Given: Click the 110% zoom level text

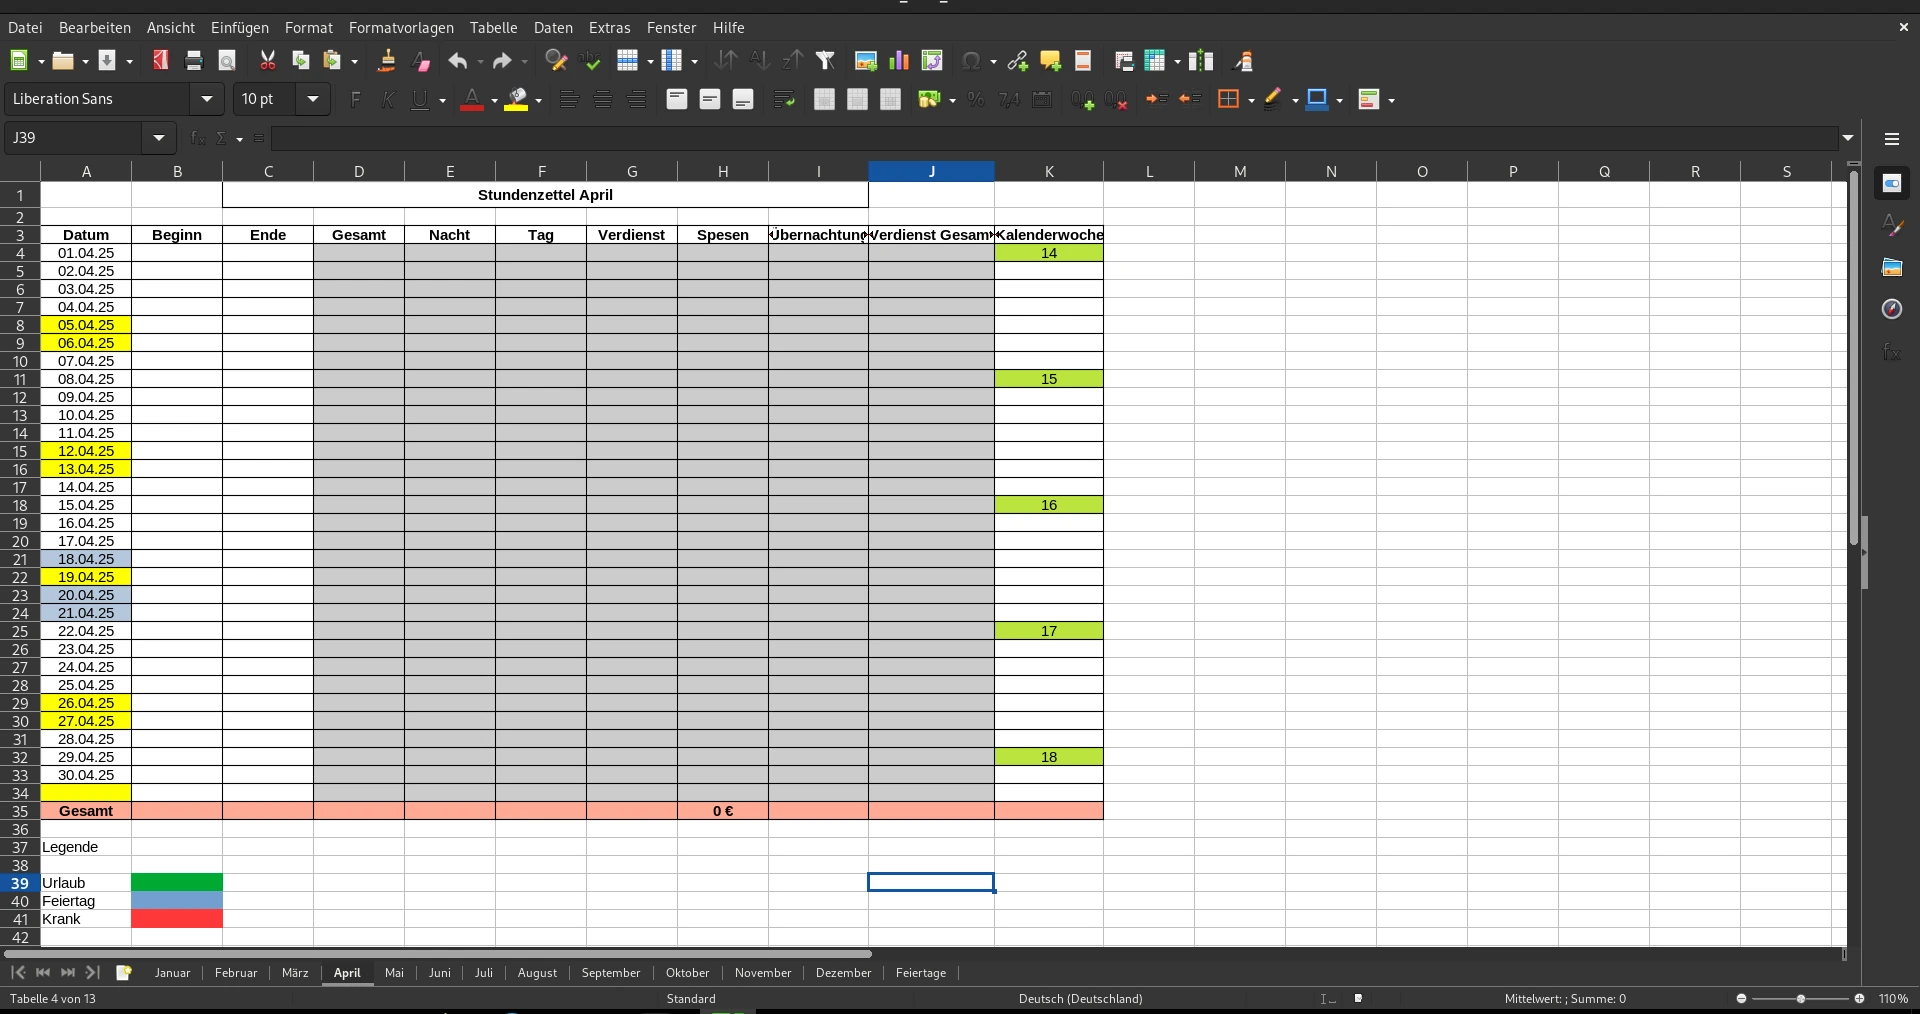Looking at the screenshot, I should [1892, 998].
